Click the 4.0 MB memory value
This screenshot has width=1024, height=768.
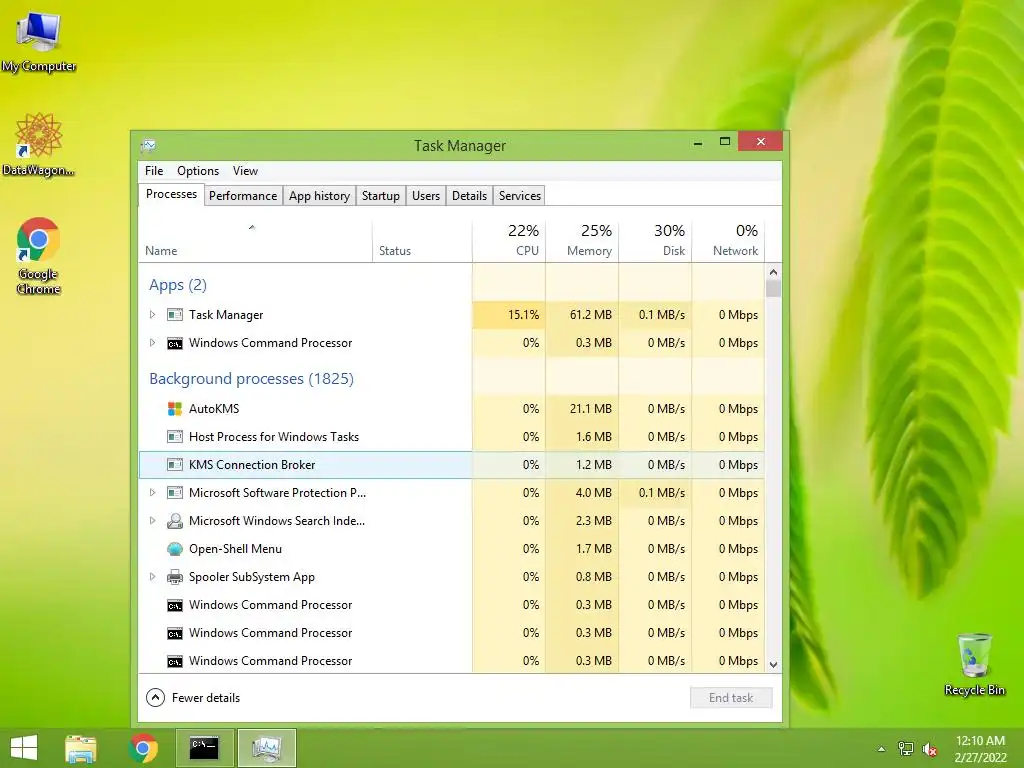pyautogui.click(x=594, y=493)
